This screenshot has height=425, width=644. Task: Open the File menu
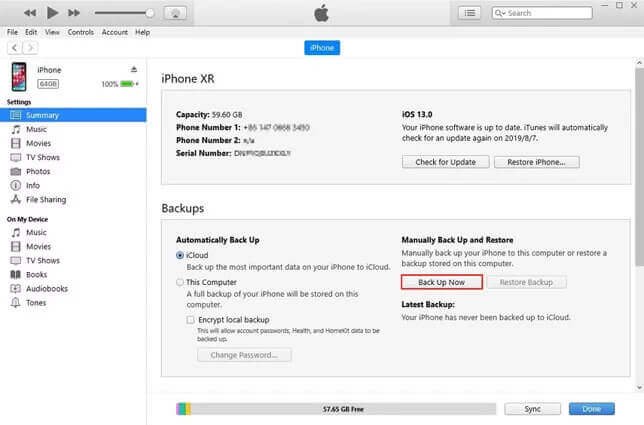12,32
